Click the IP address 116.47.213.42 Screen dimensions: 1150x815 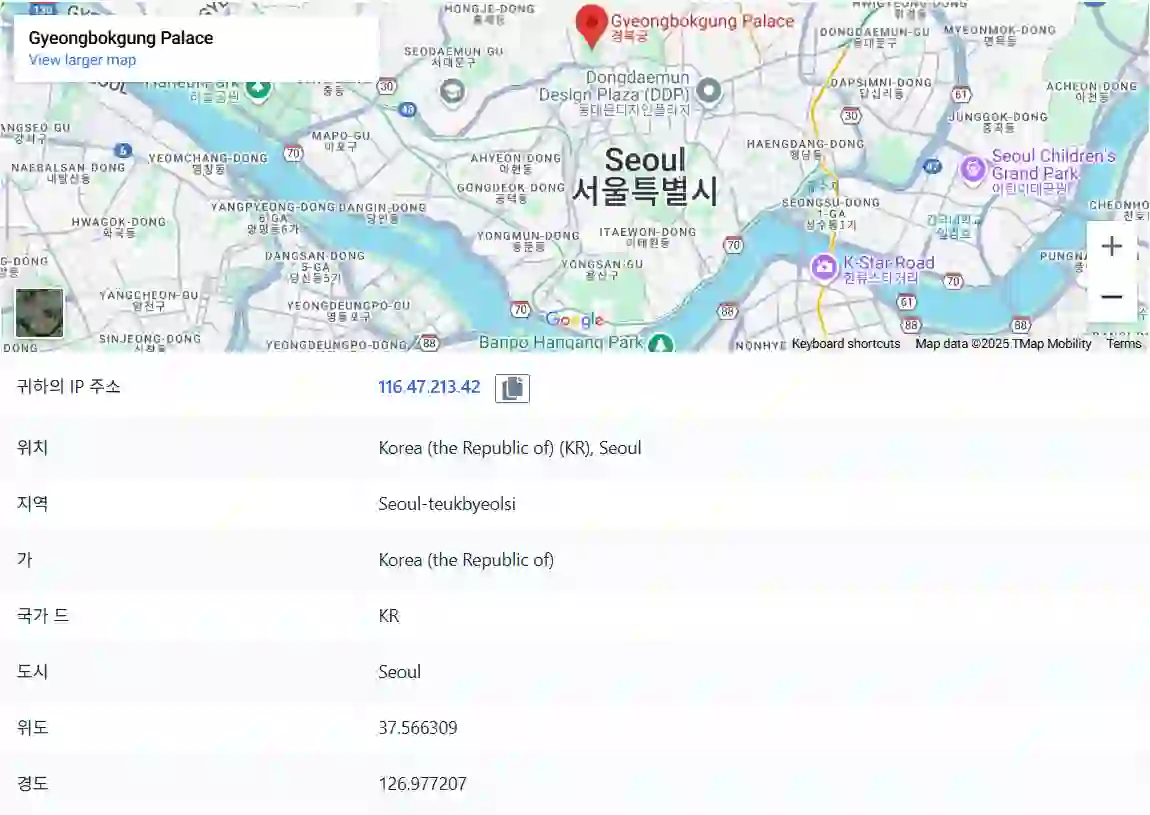(429, 387)
